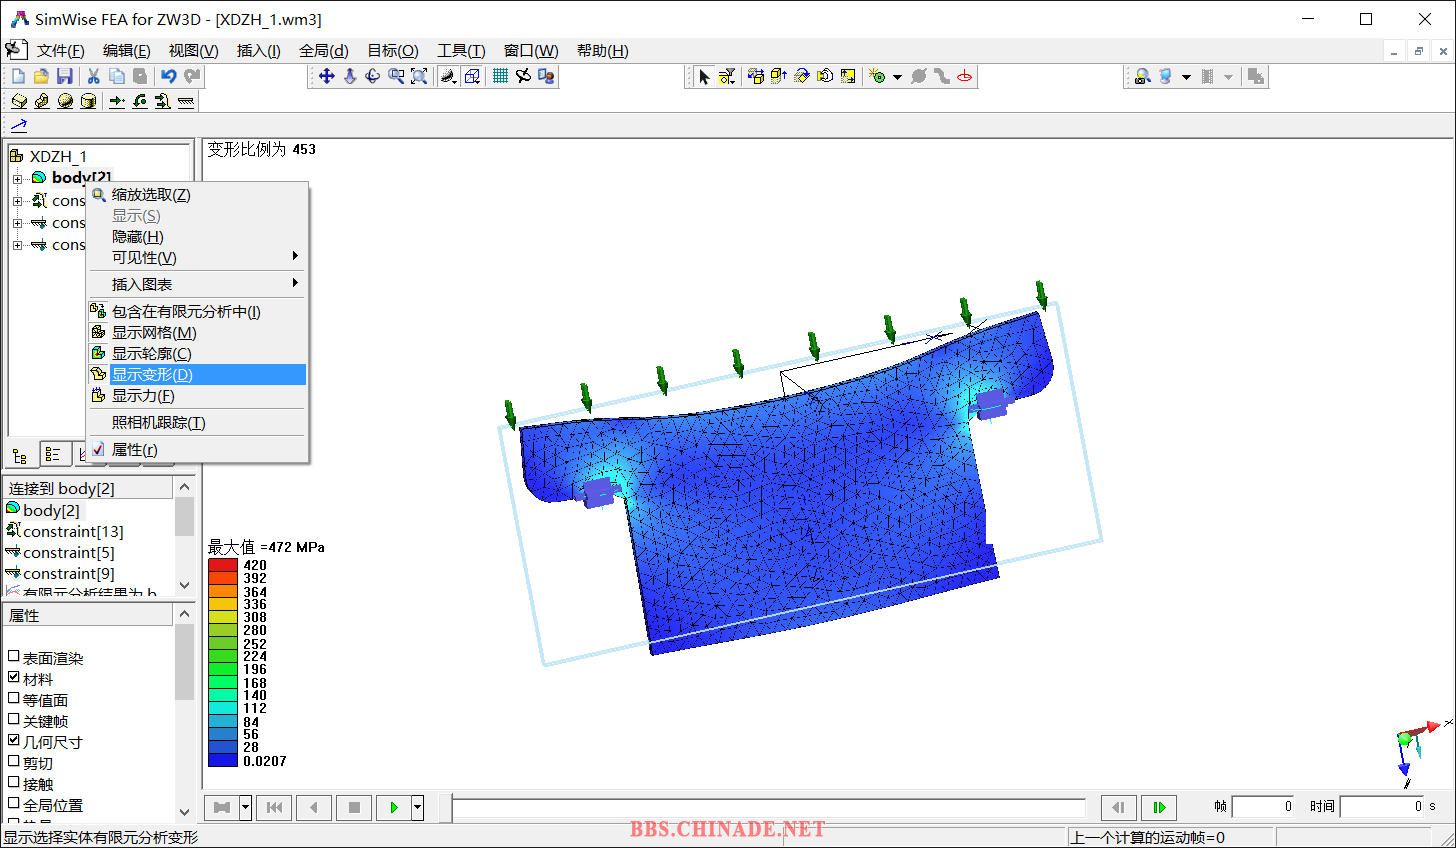Screen dimensions: 1456x848
Task: Cut selection using the scissors icon
Action: coord(93,76)
